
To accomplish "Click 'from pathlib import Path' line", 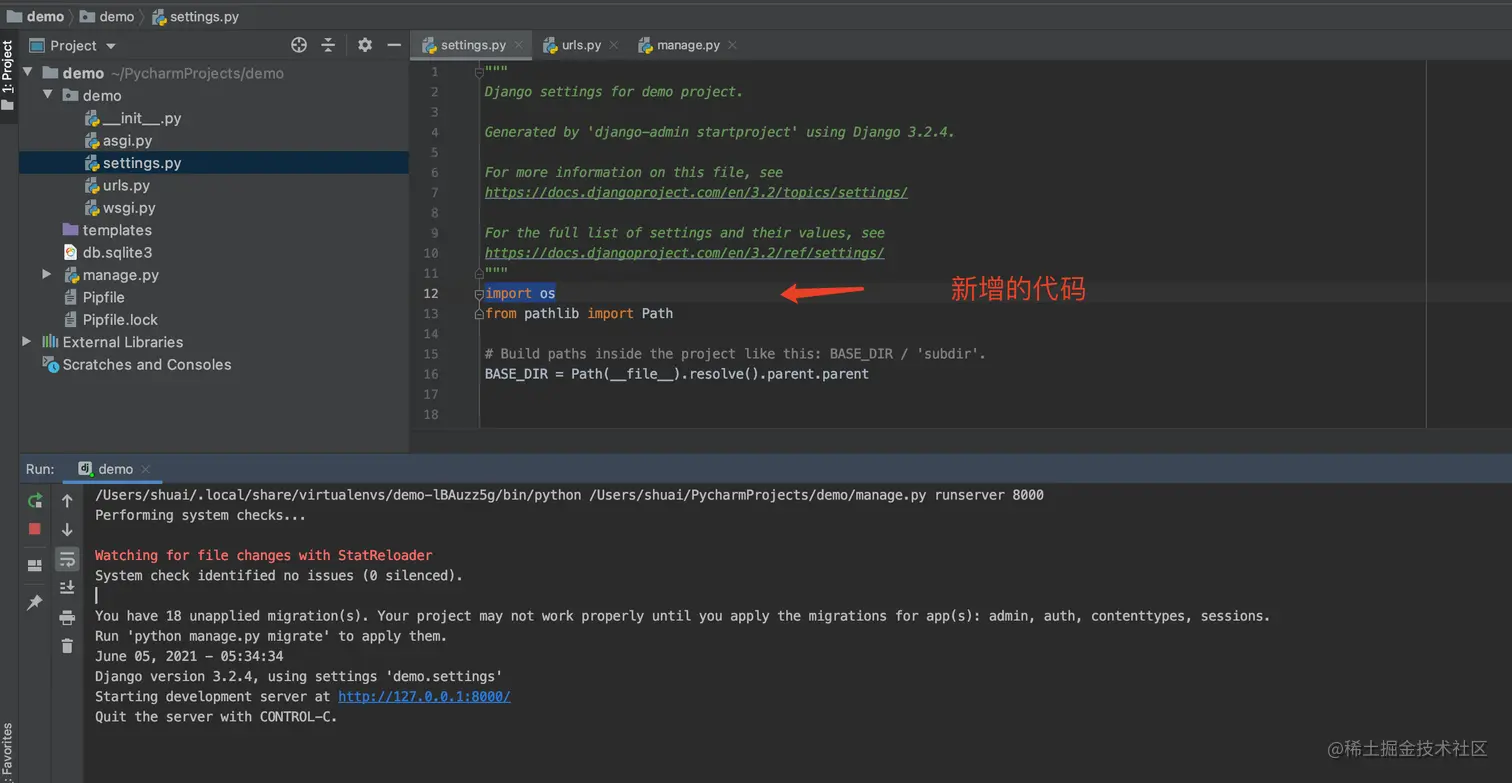I will 579,313.
